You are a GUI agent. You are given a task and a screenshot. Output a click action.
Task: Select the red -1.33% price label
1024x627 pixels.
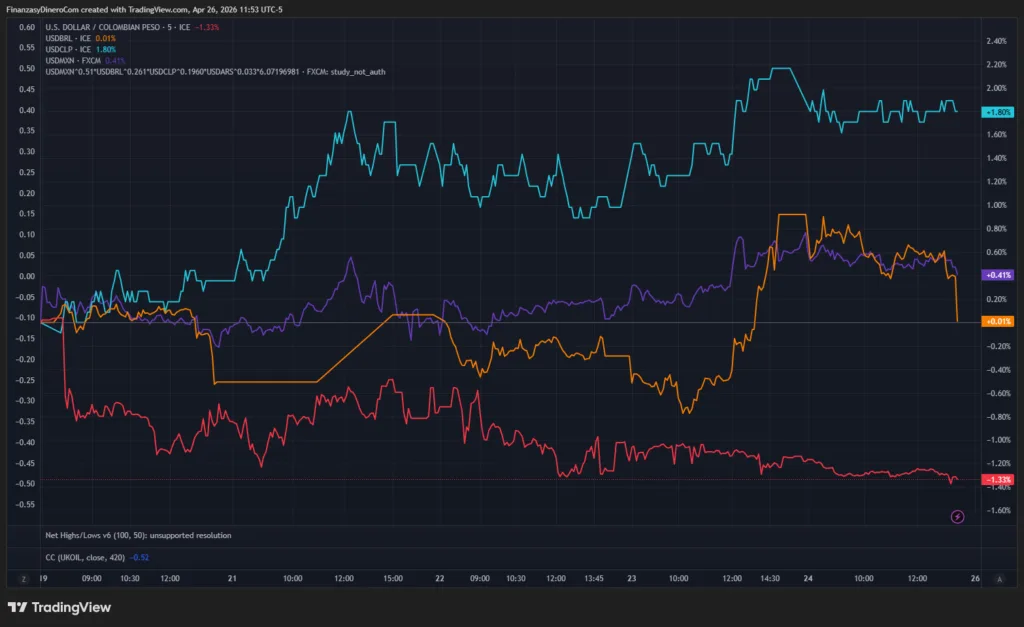coord(999,480)
